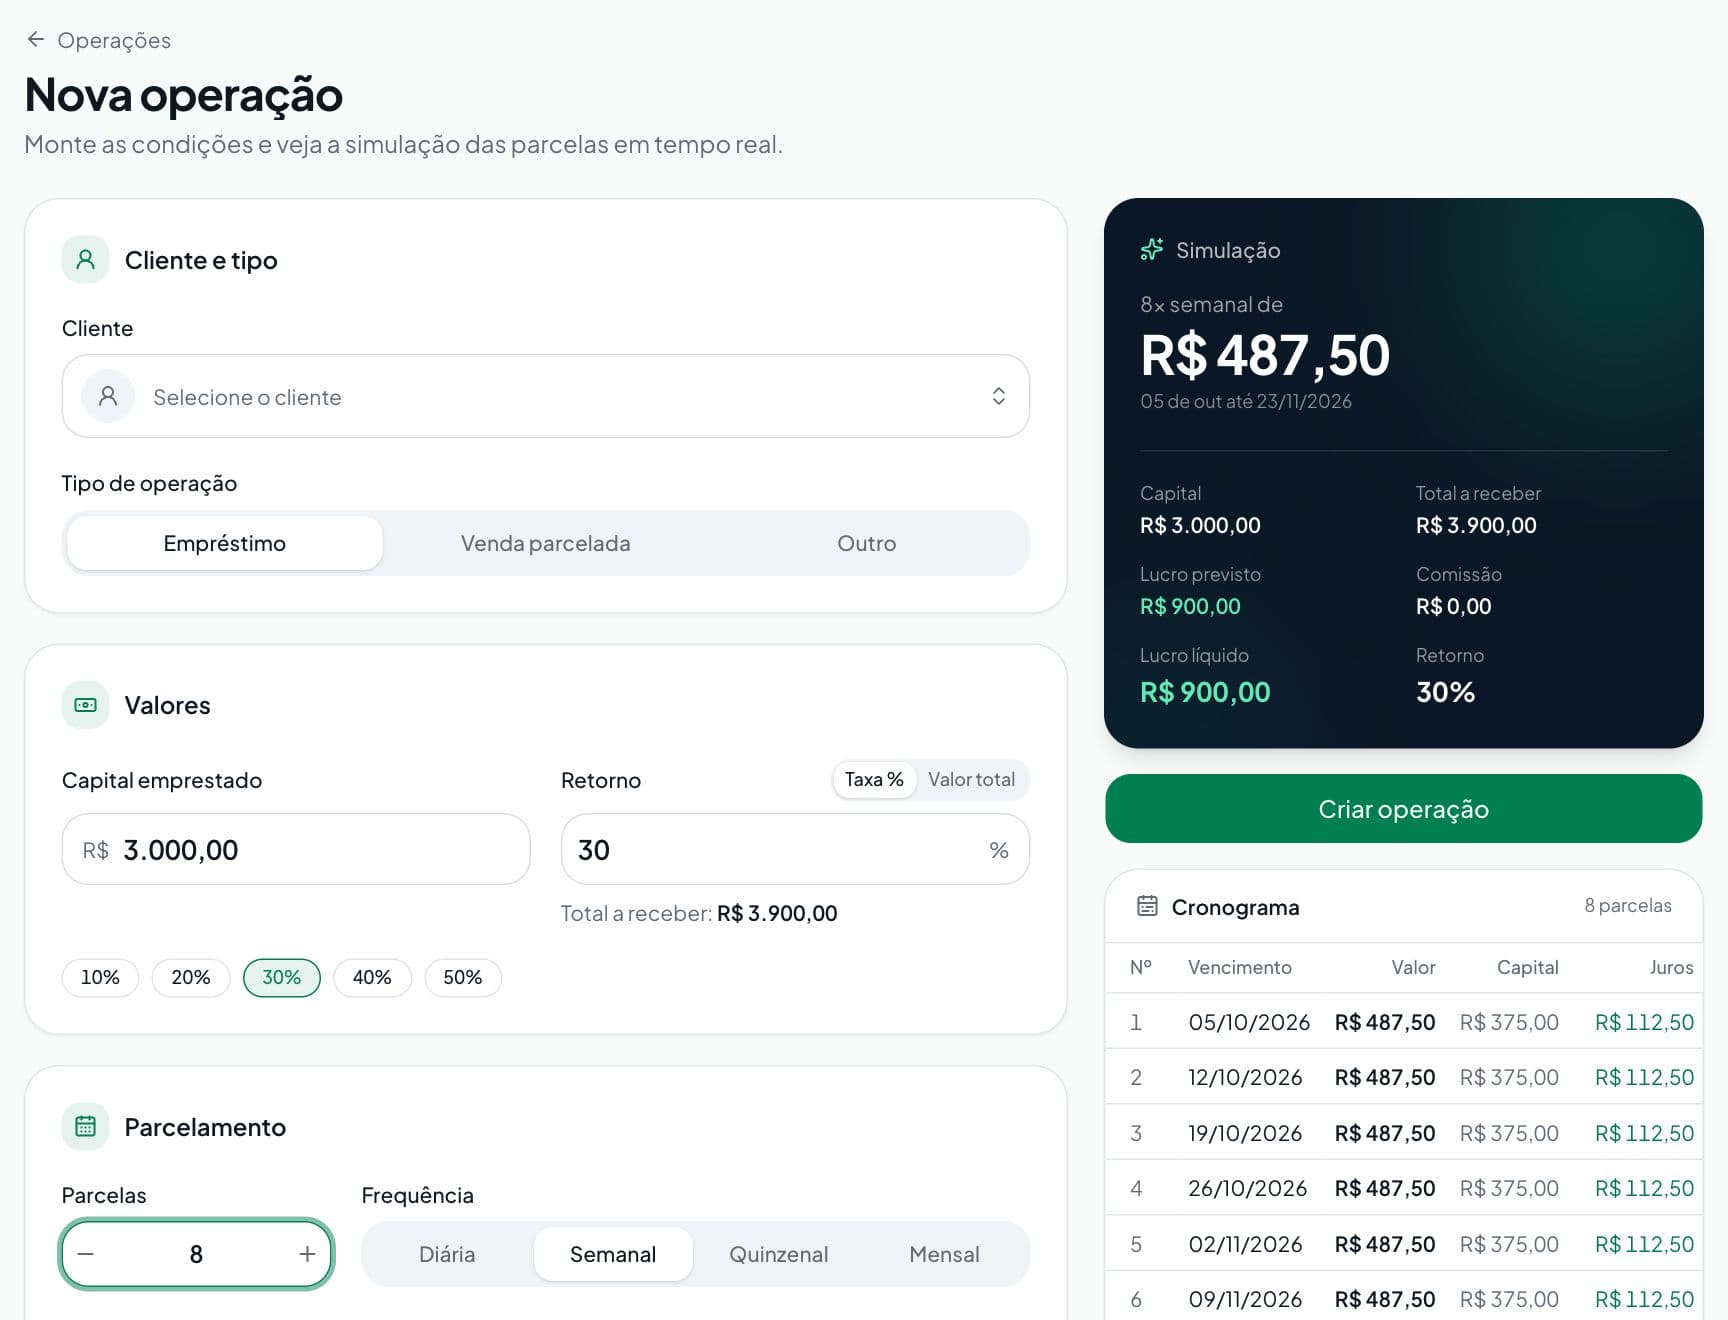Screen dimensions: 1728x1320
Task: Increase Parcelas with the plus button
Action: pos(307,1254)
